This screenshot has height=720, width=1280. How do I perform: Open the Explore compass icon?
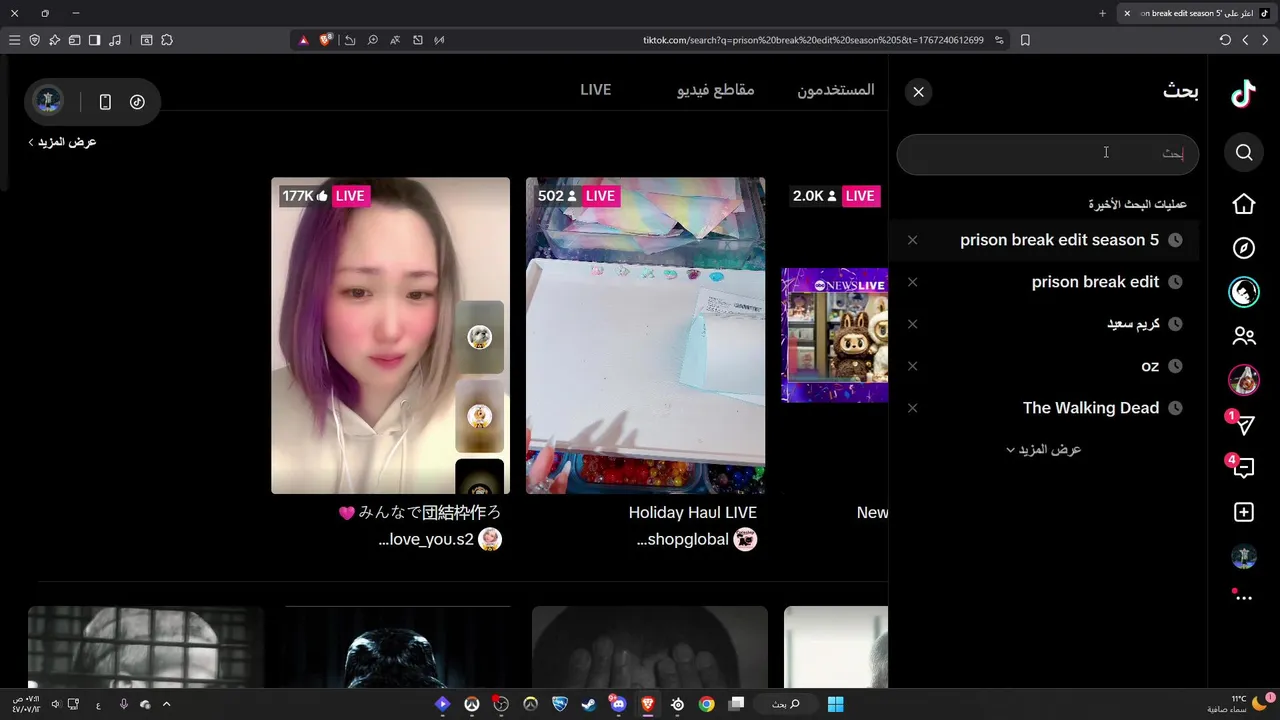[x=1244, y=248]
